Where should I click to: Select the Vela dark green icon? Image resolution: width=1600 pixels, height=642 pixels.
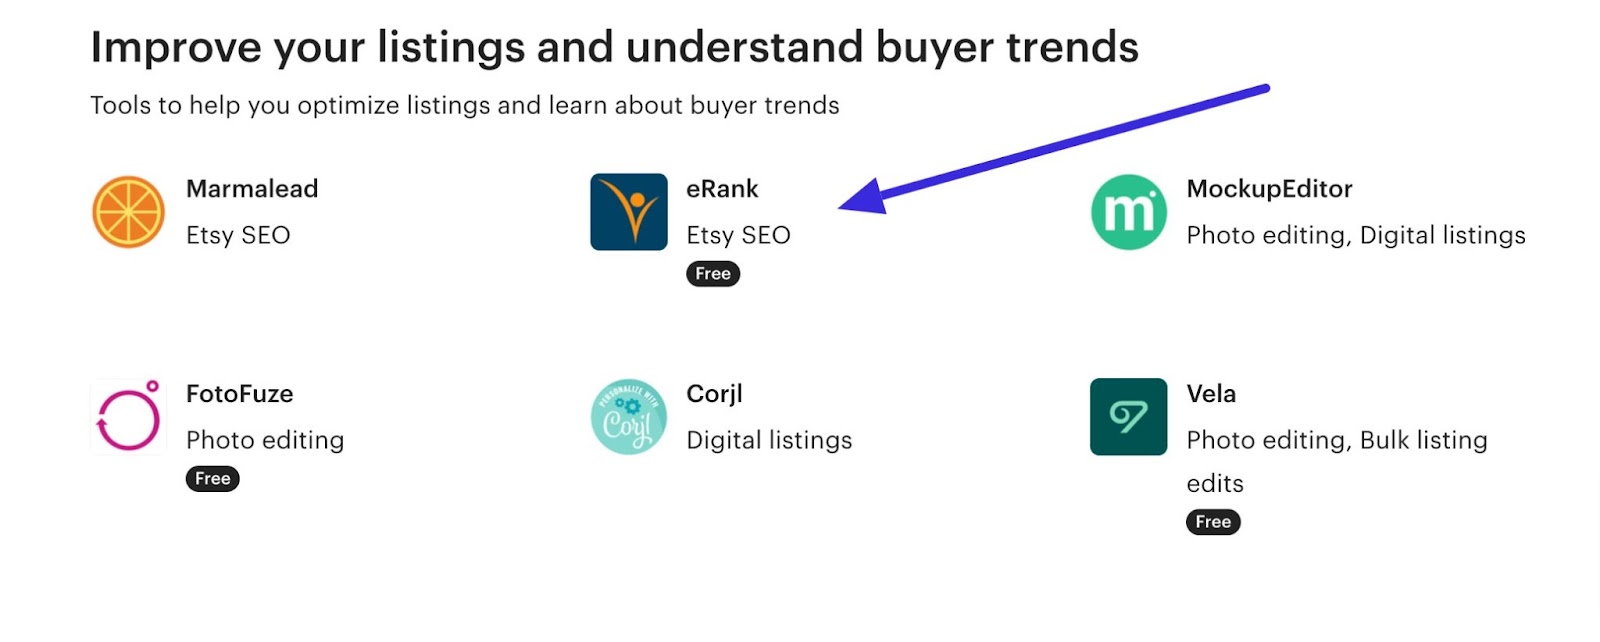(x=1128, y=417)
